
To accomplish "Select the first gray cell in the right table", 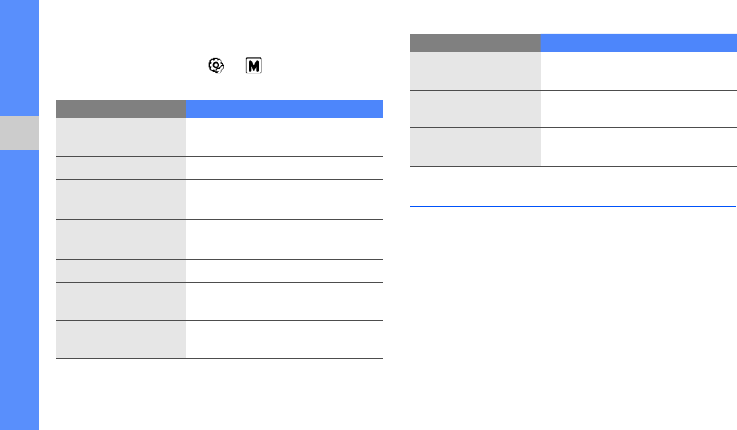I will pos(476,70).
